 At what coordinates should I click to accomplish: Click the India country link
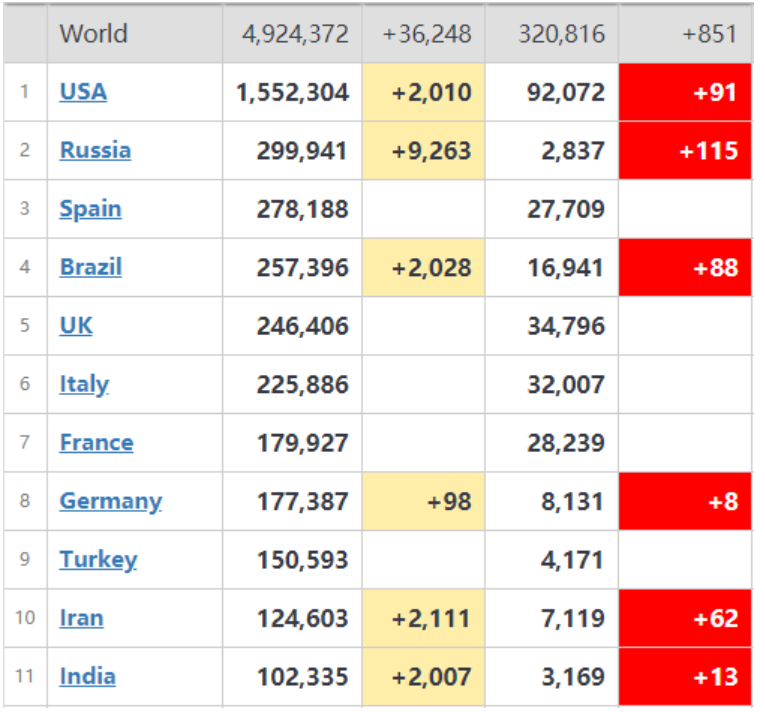tap(87, 676)
